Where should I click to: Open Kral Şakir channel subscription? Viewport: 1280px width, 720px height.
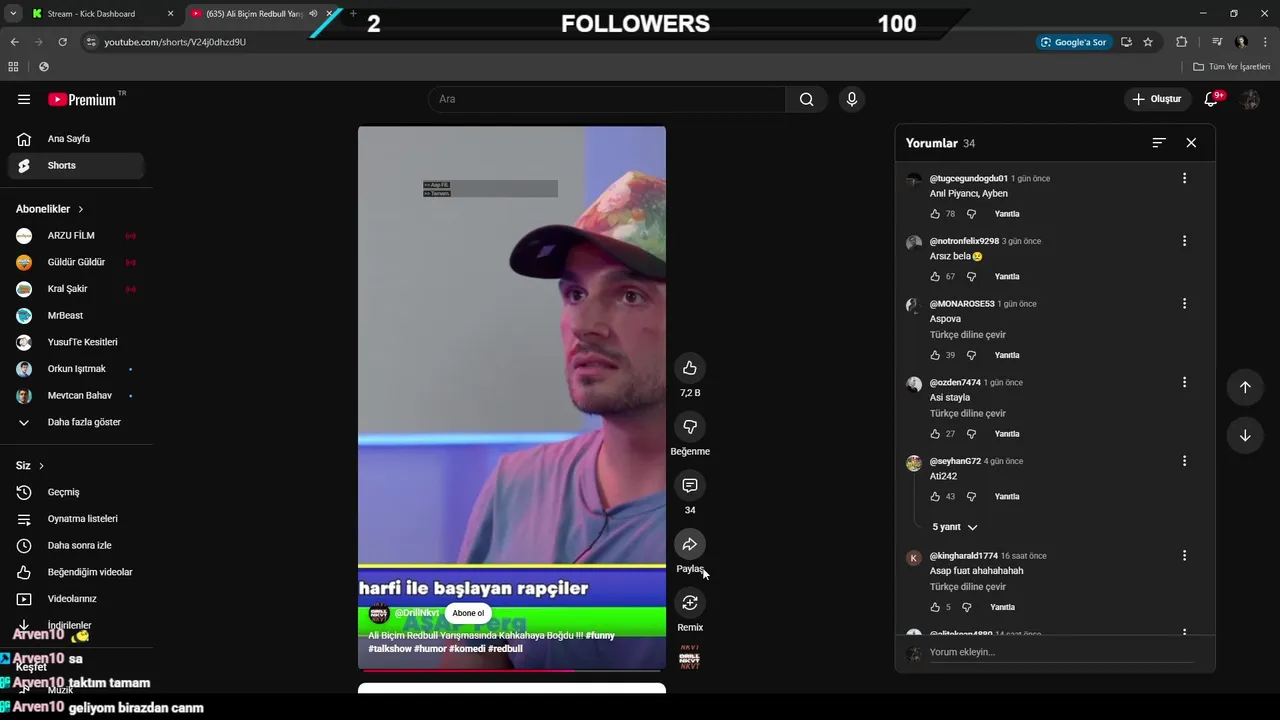(76, 289)
